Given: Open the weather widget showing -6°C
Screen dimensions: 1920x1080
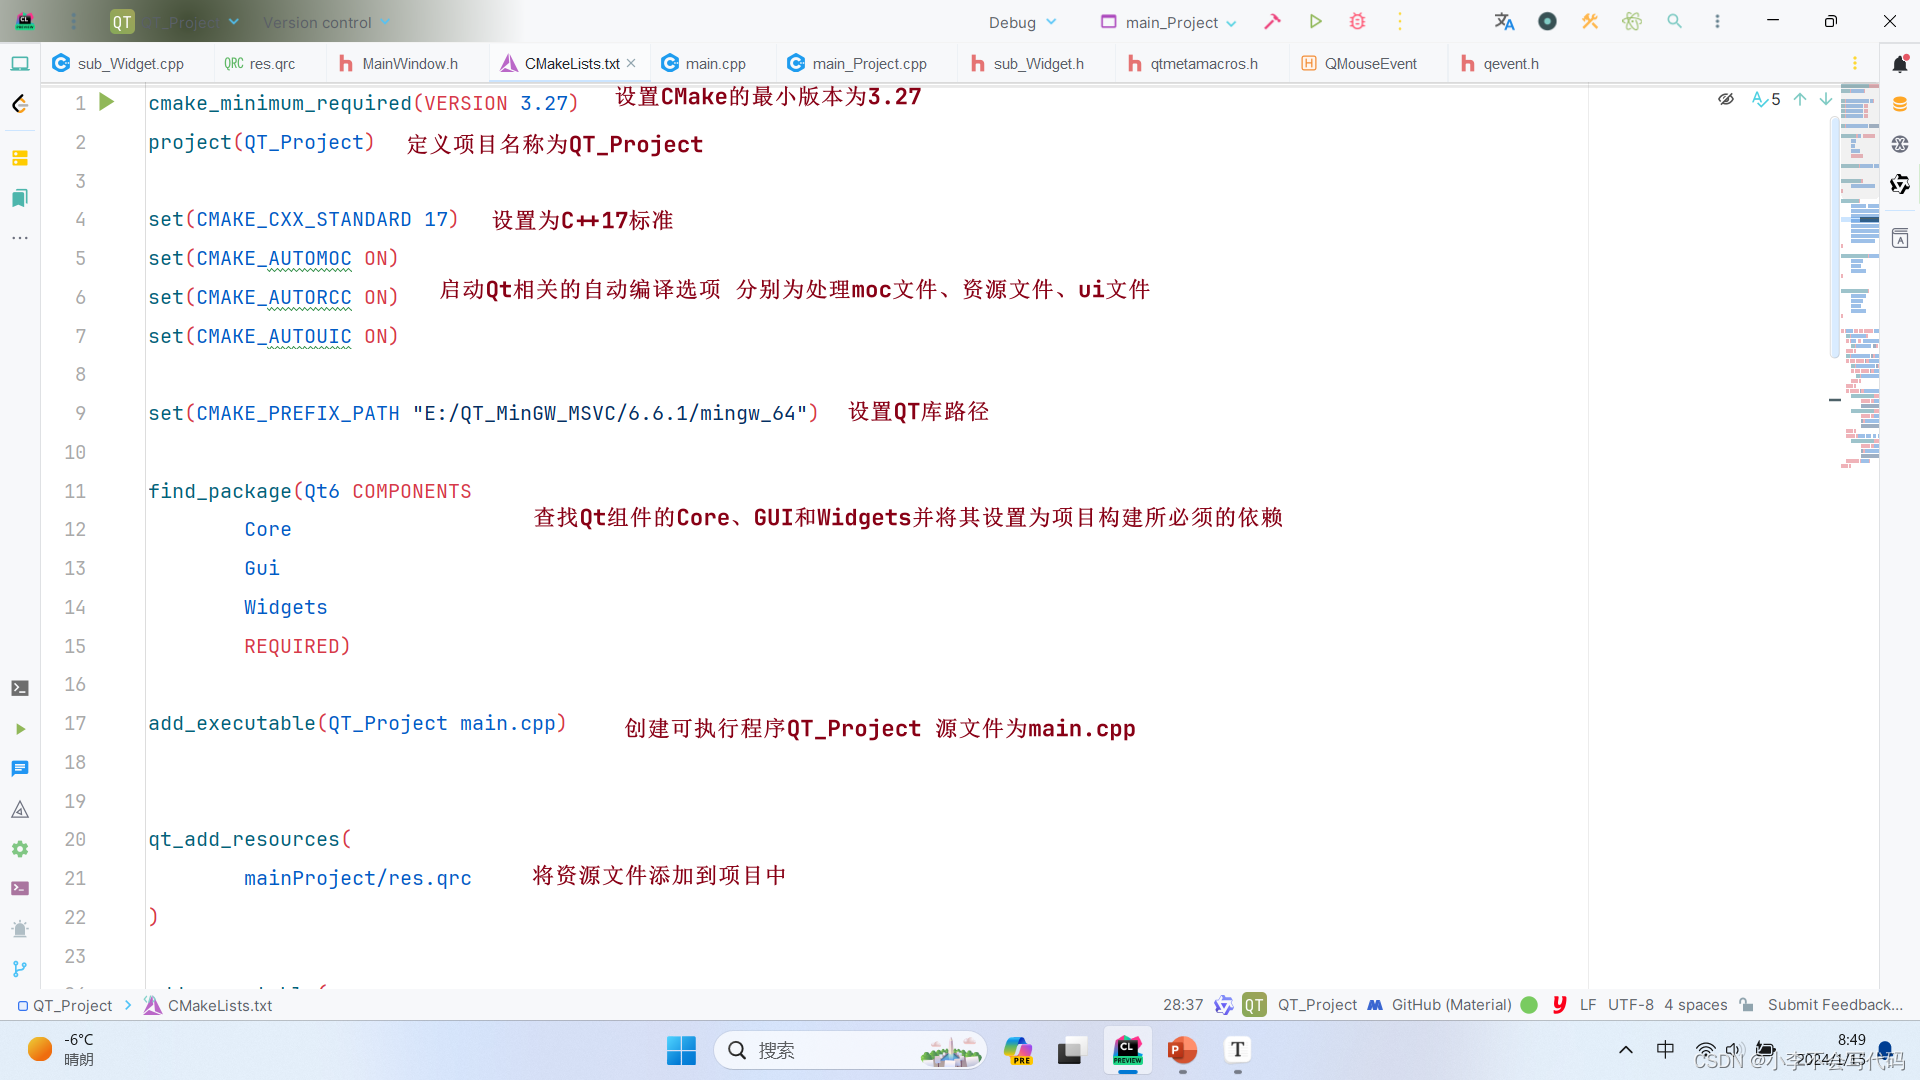Looking at the screenshot, I should tap(62, 1050).
